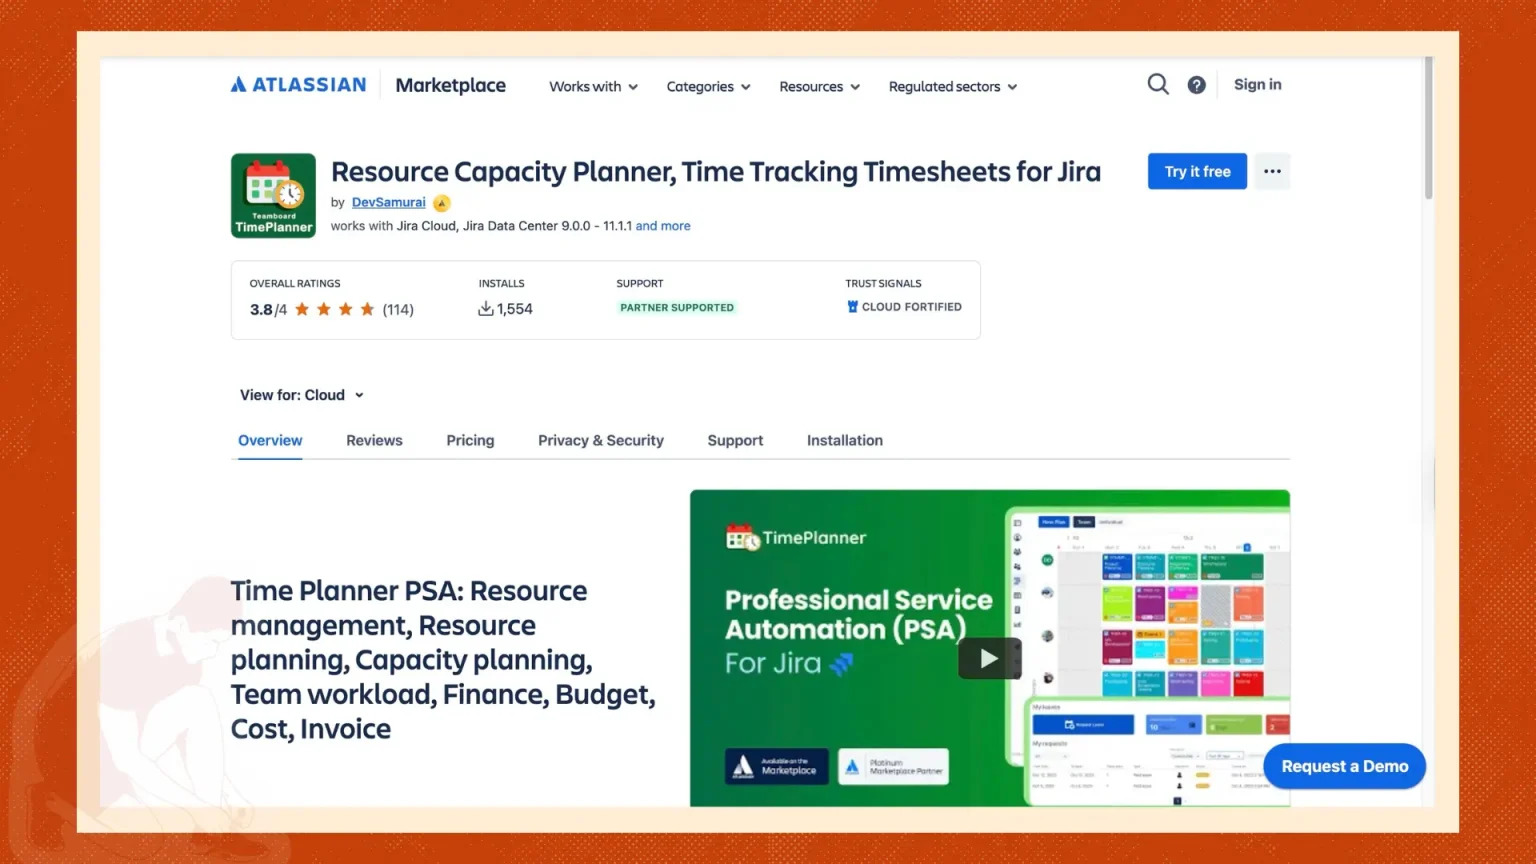
Task: Click the rating stars
Action: coord(334,309)
